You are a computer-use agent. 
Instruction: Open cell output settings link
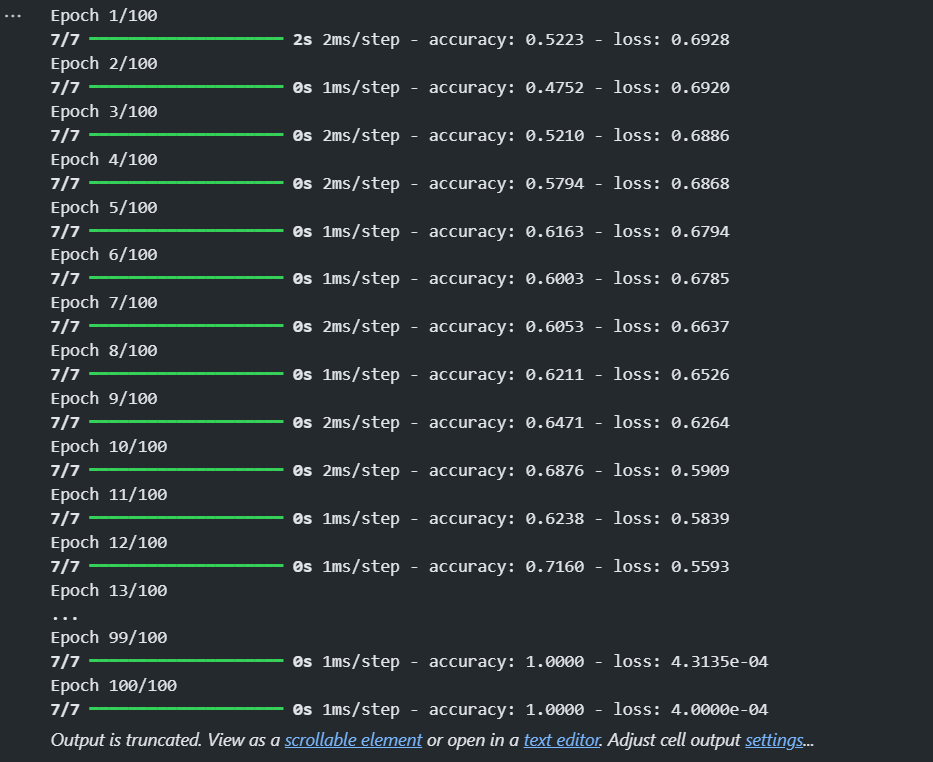click(774, 739)
